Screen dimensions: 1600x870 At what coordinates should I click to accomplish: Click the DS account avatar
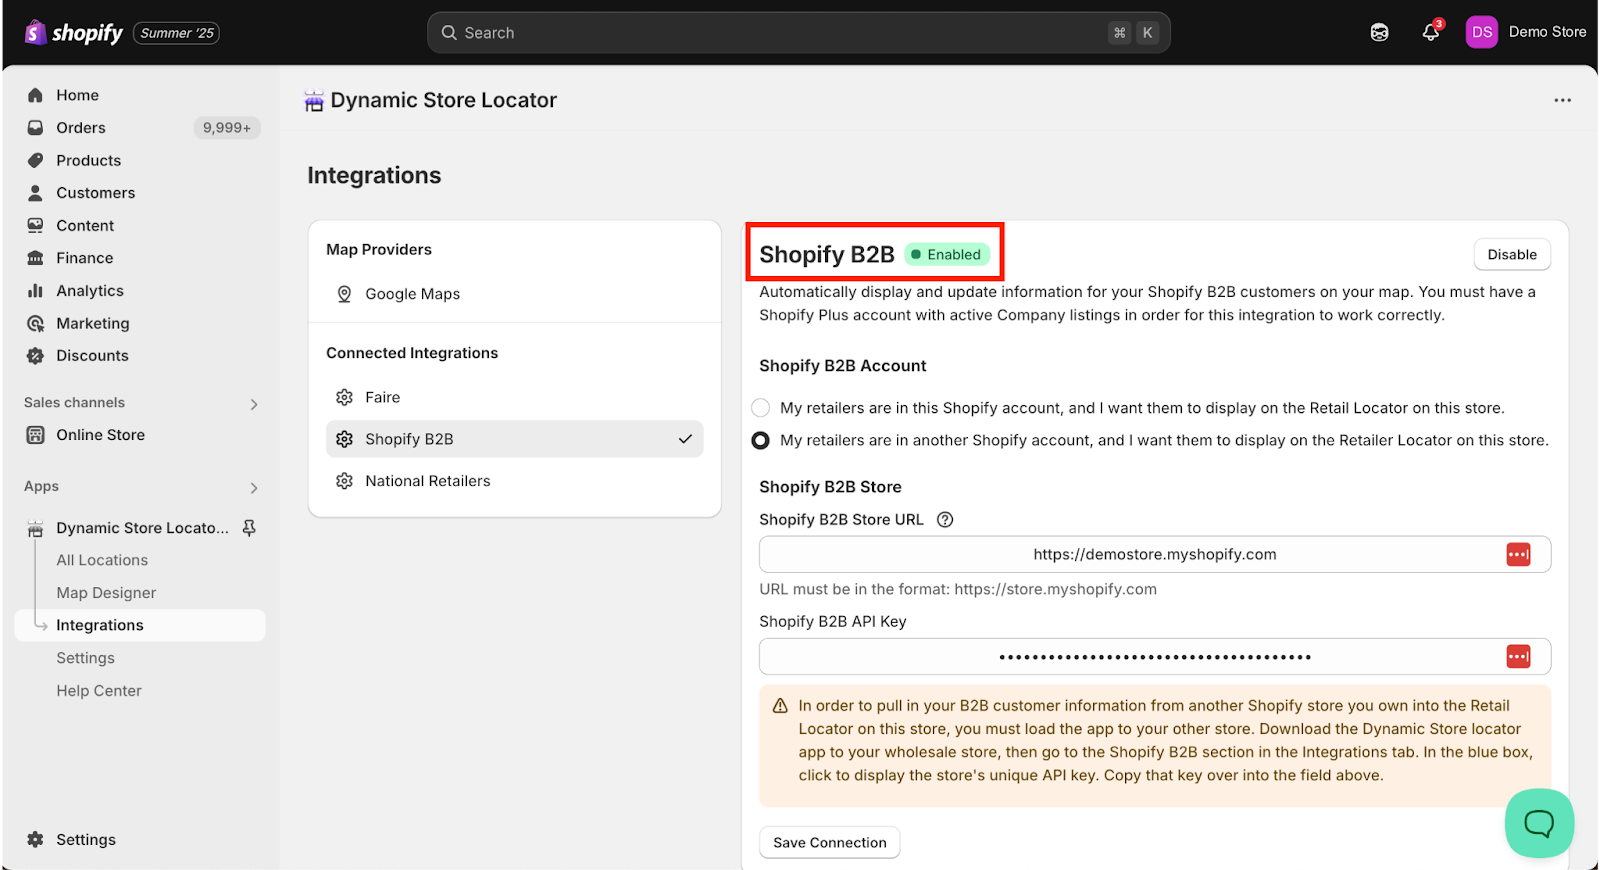(1481, 32)
